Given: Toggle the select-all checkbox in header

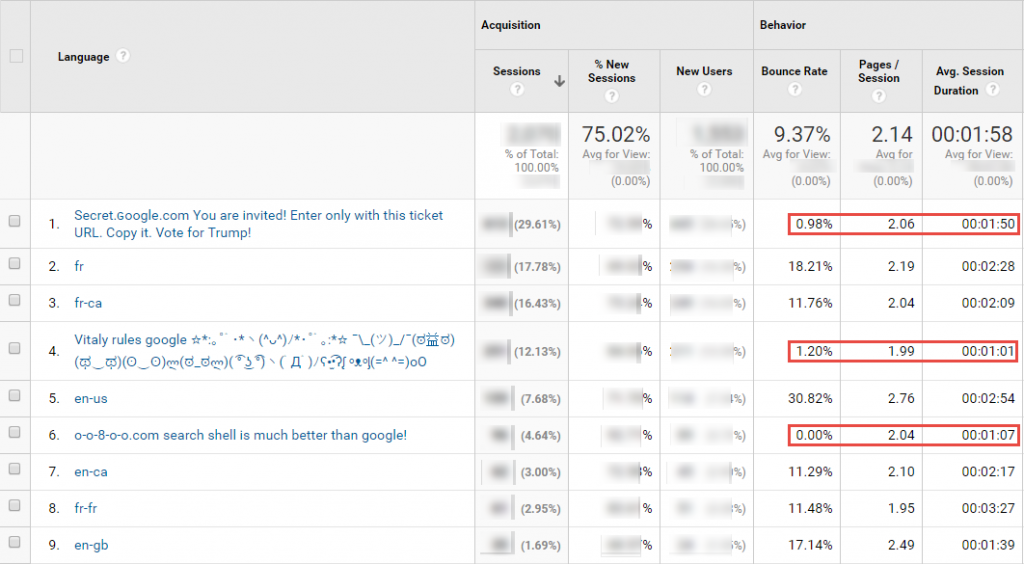Looking at the screenshot, I should [15, 56].
